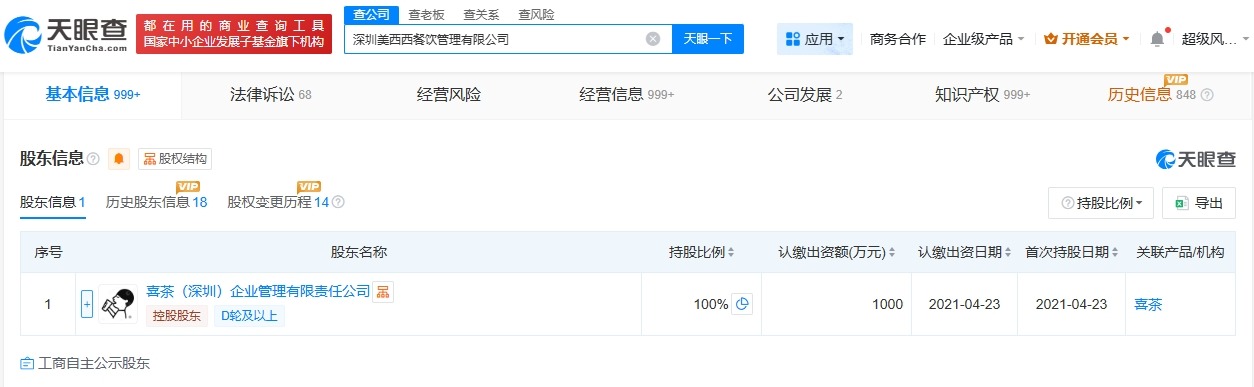Screen dimensions: 1254x387
Task: Click the 控股股东 tag
Action: pyautogui.click(x=177, y=316)
